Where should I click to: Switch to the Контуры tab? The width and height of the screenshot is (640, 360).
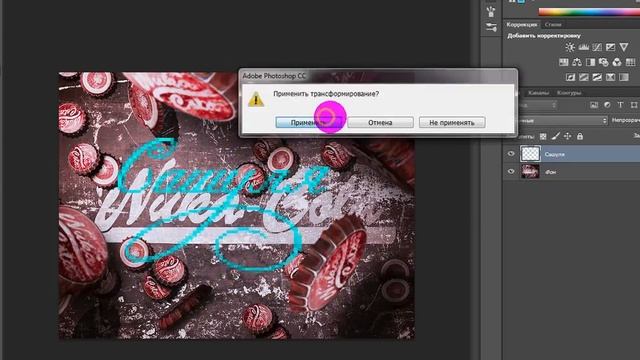pyautogui.click(x=569, y=93)
